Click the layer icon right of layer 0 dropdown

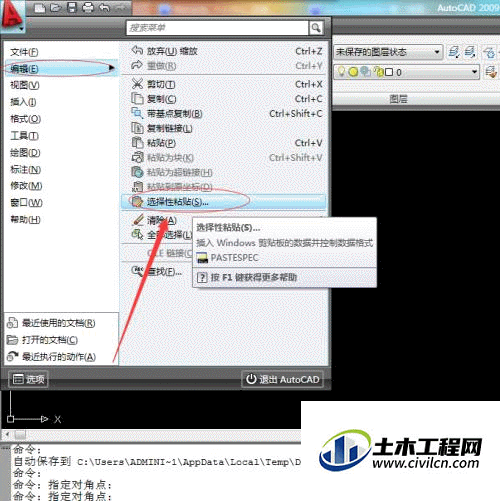click(x=491, y=72)
